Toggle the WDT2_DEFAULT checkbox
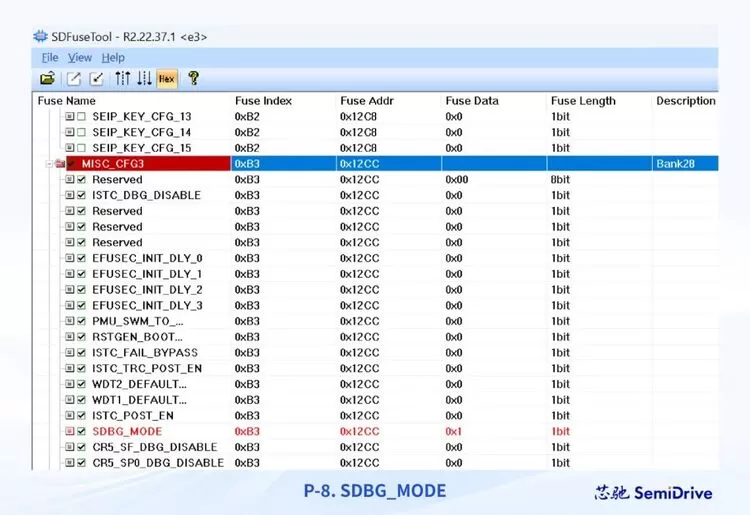Viewport: 750px width, 515px height. coord(82,384)
